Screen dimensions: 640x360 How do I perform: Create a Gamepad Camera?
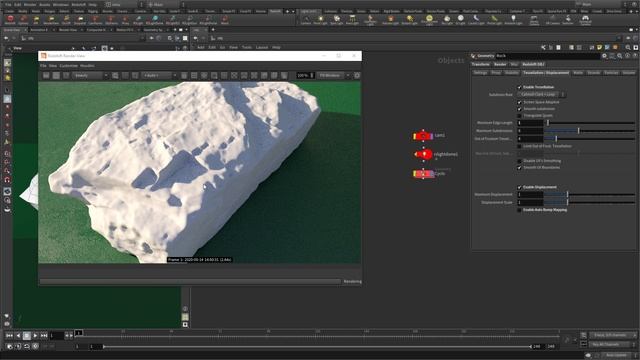point(585,20)
